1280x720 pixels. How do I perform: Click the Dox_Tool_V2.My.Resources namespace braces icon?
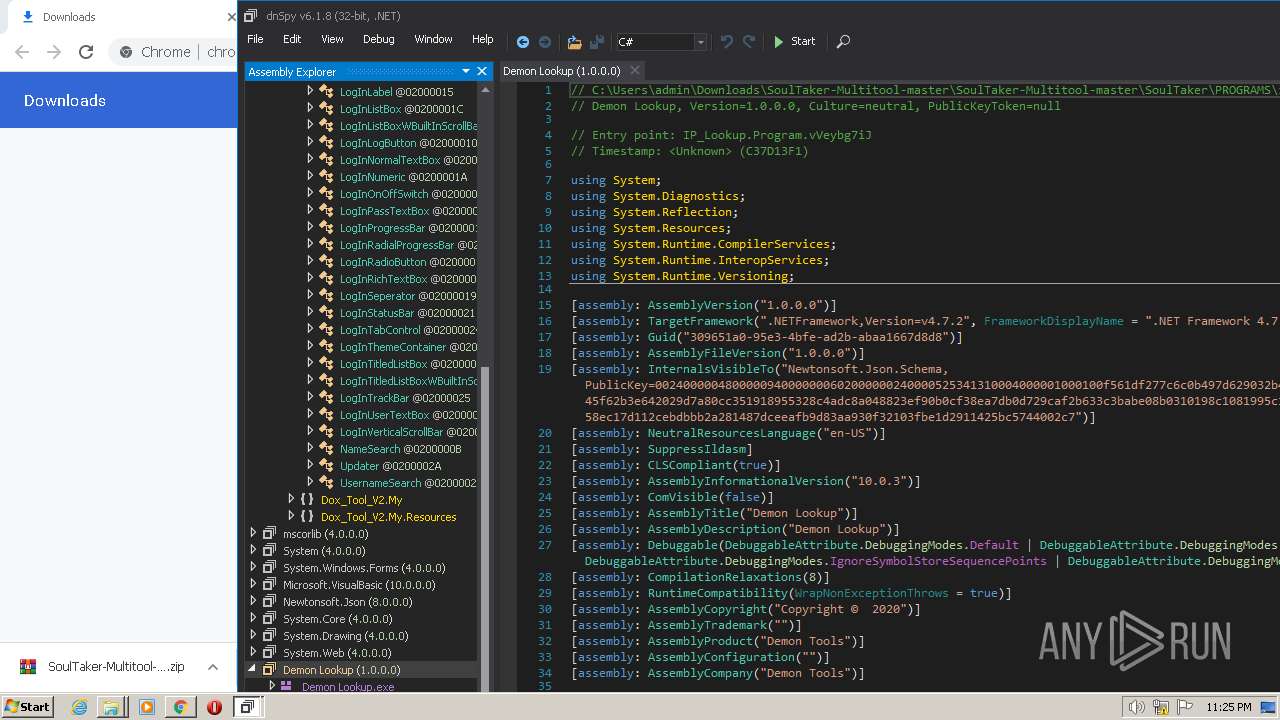pyautogui.click(x=307, y=516)
